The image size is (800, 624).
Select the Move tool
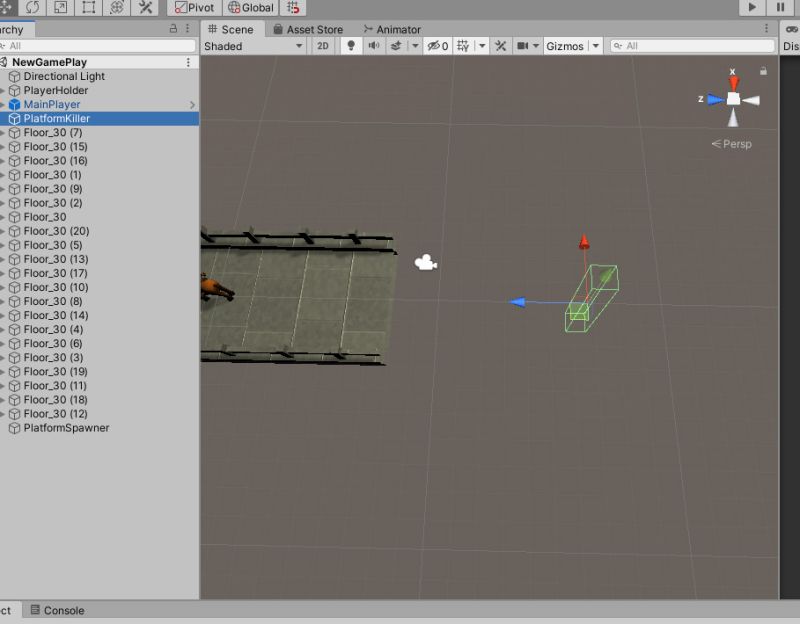(8, 8)
